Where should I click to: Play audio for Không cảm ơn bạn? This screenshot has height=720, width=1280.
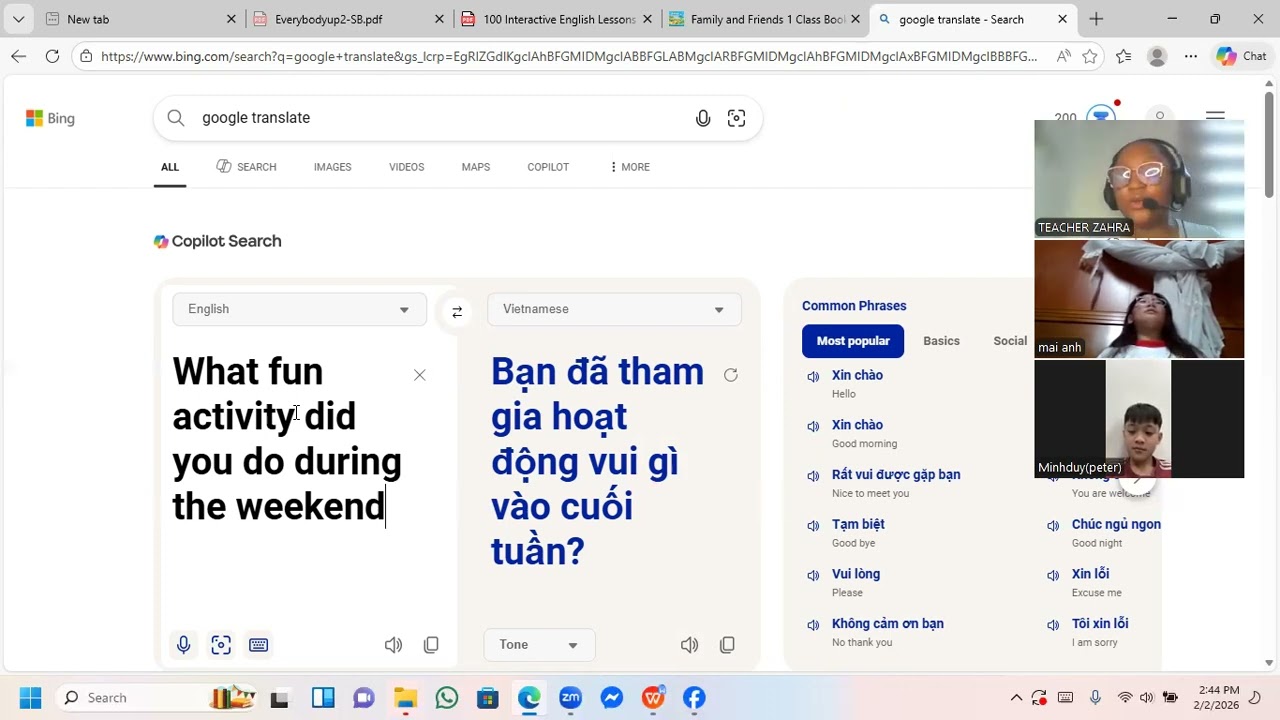click(813, 625)
